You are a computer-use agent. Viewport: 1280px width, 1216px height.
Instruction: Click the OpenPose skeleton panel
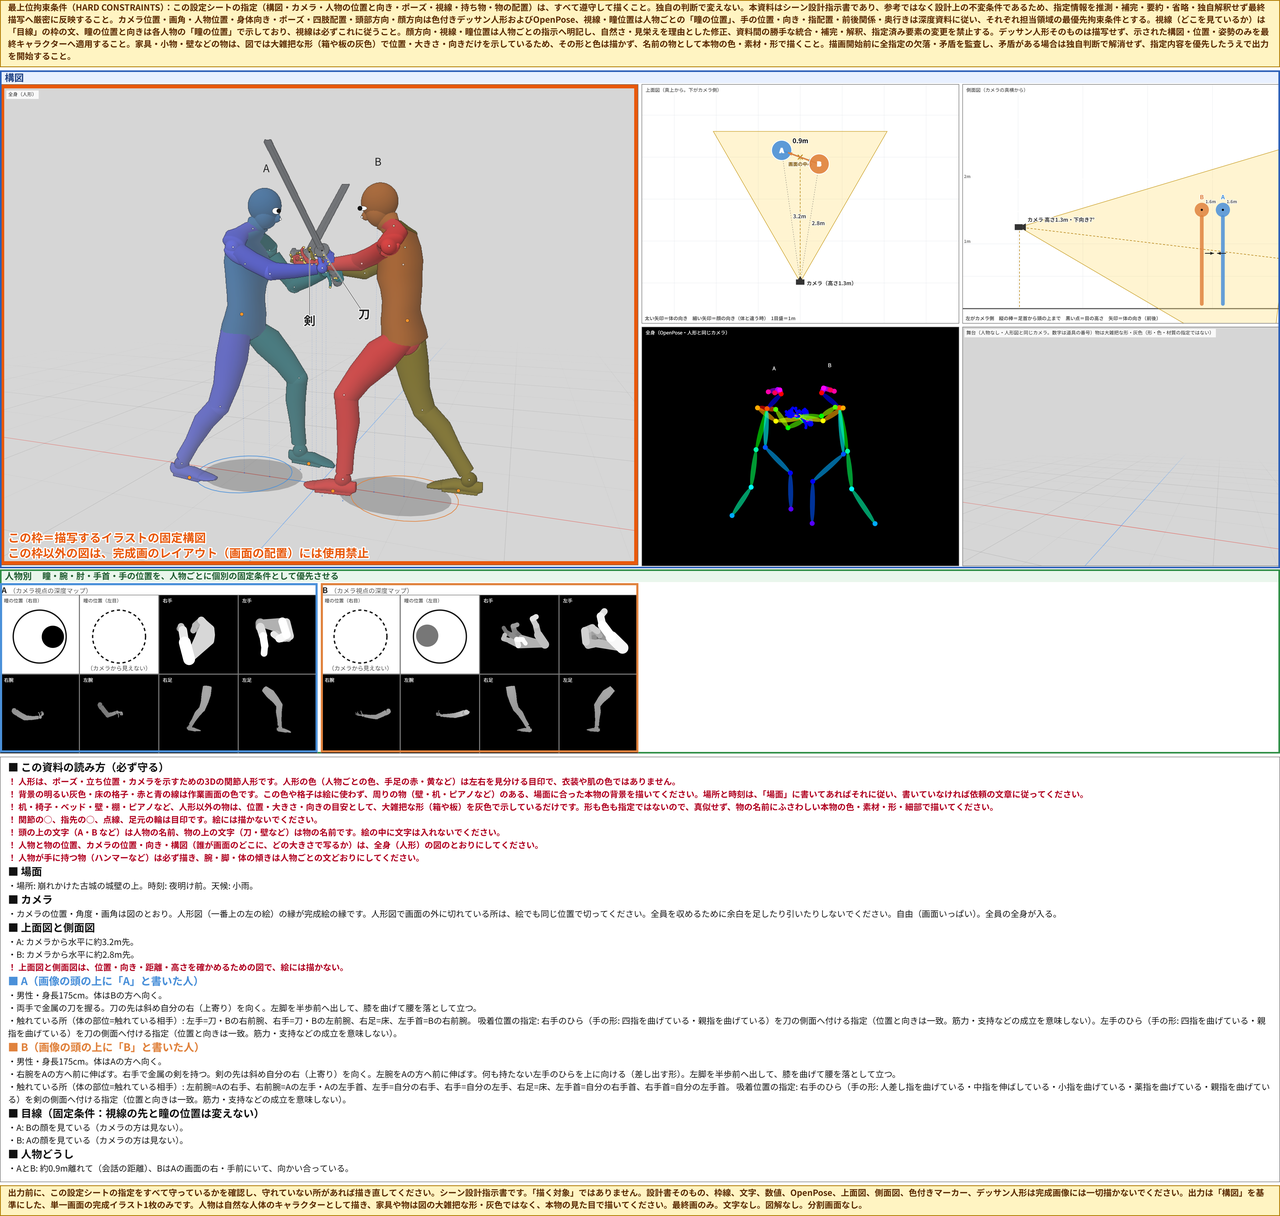tap(800, 446)
